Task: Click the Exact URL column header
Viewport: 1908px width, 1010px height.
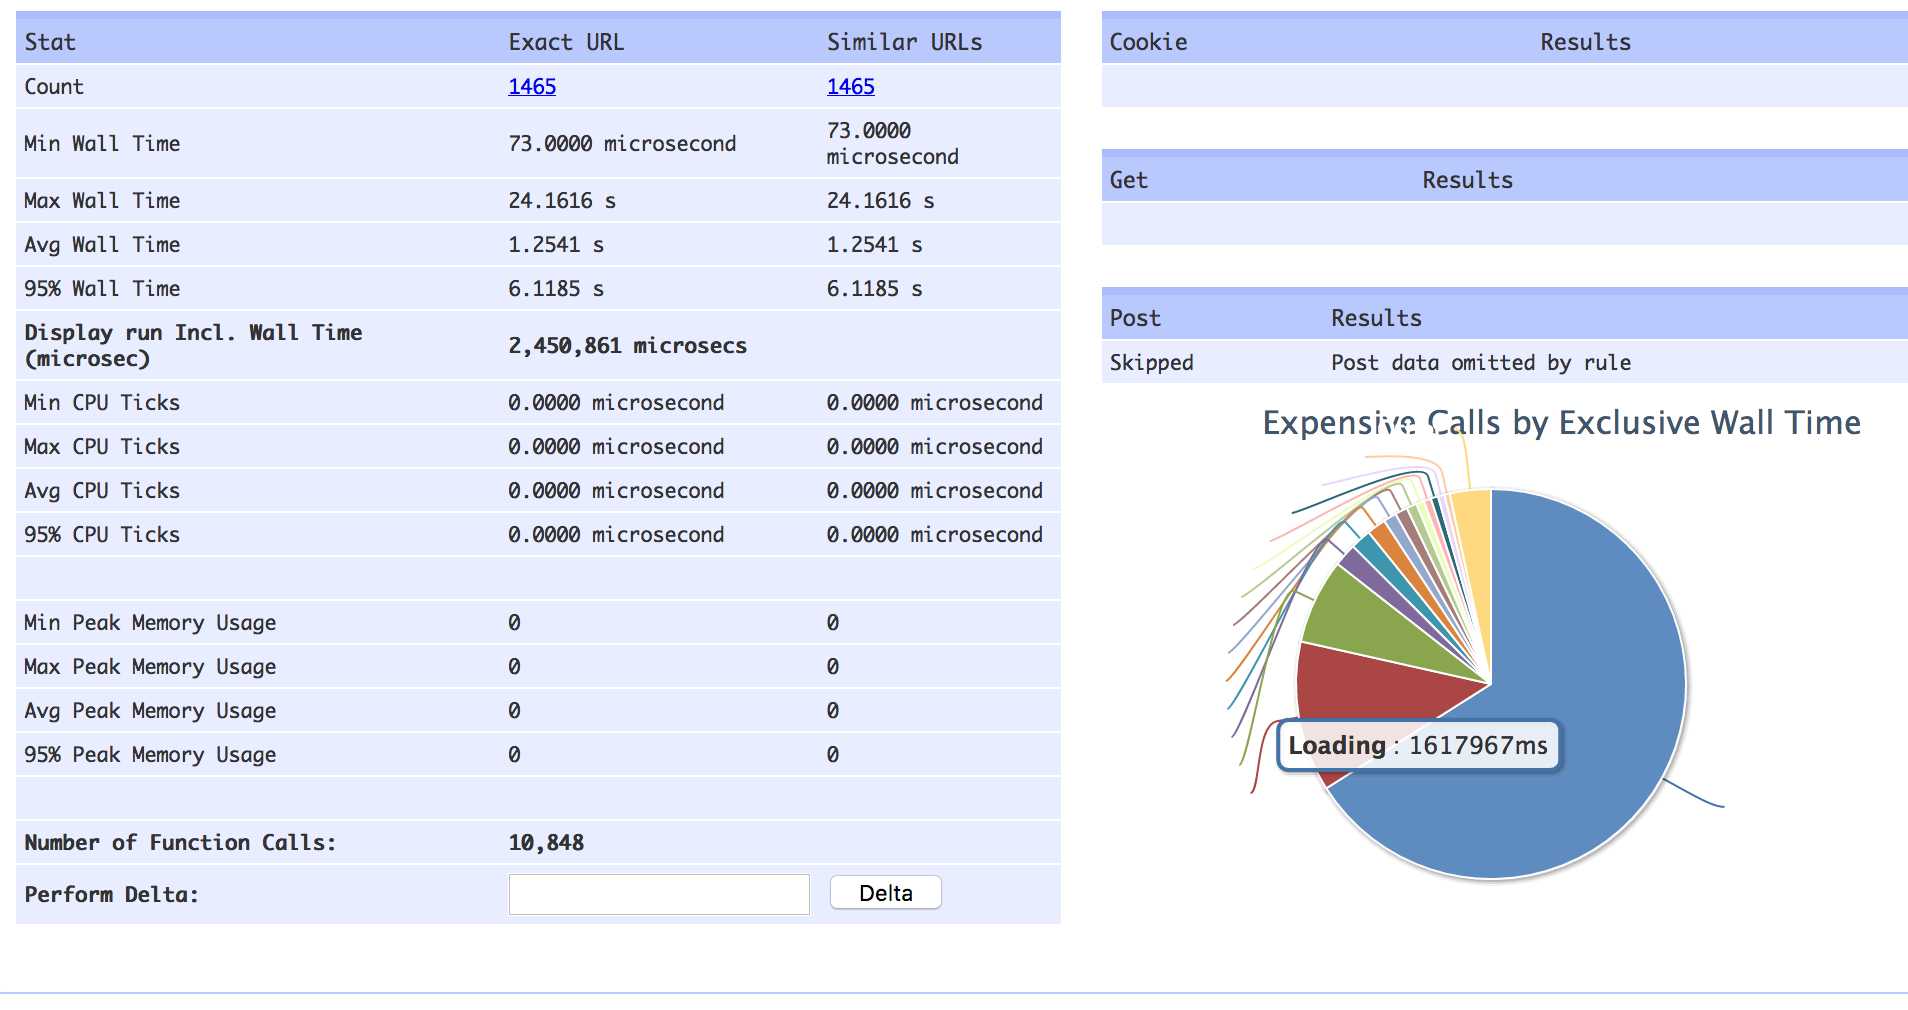Action: (566, 42)
